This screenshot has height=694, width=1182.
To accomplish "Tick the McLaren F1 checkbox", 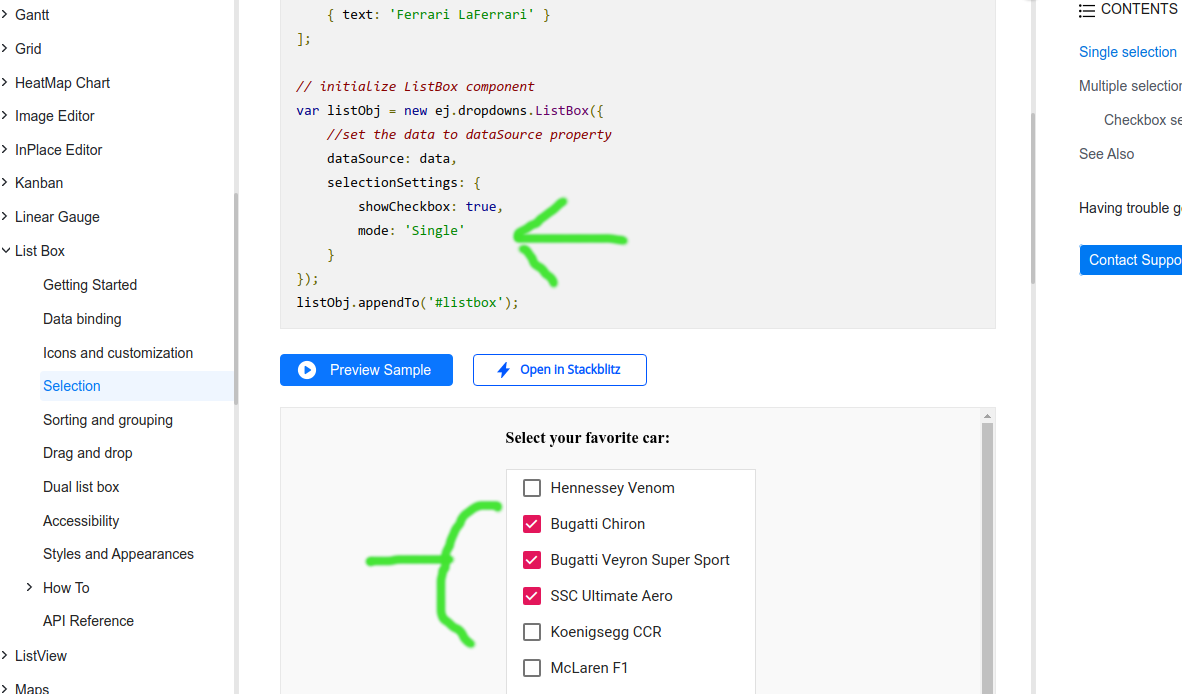I will pos(532,668).
